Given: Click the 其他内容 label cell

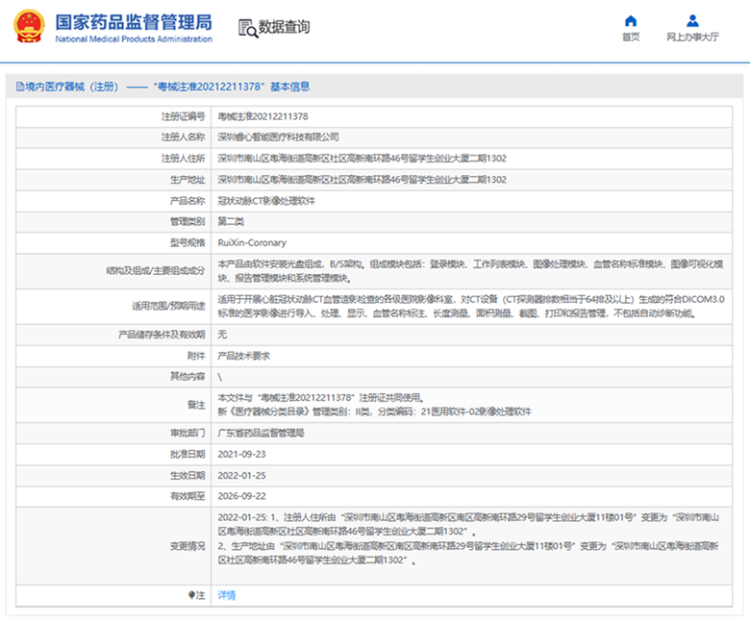Looking at the screenshot, I should (x=113, y=377).
